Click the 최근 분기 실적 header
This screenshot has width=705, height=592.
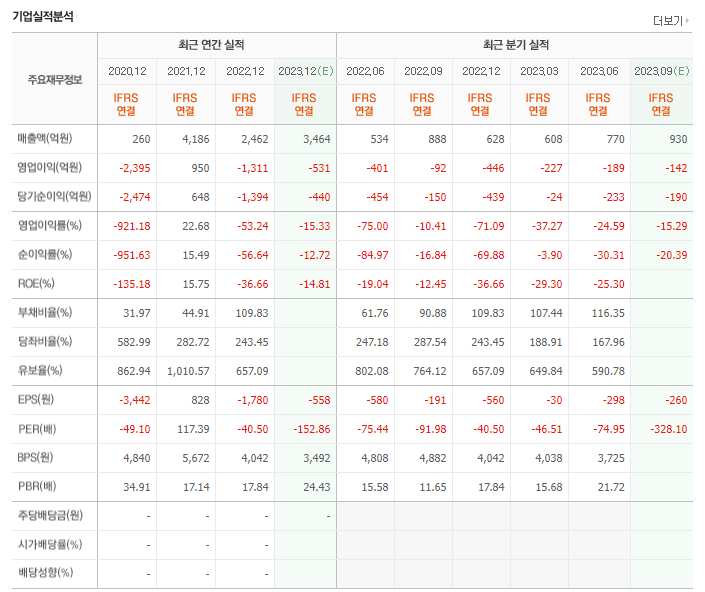click(x=516, y=45)
